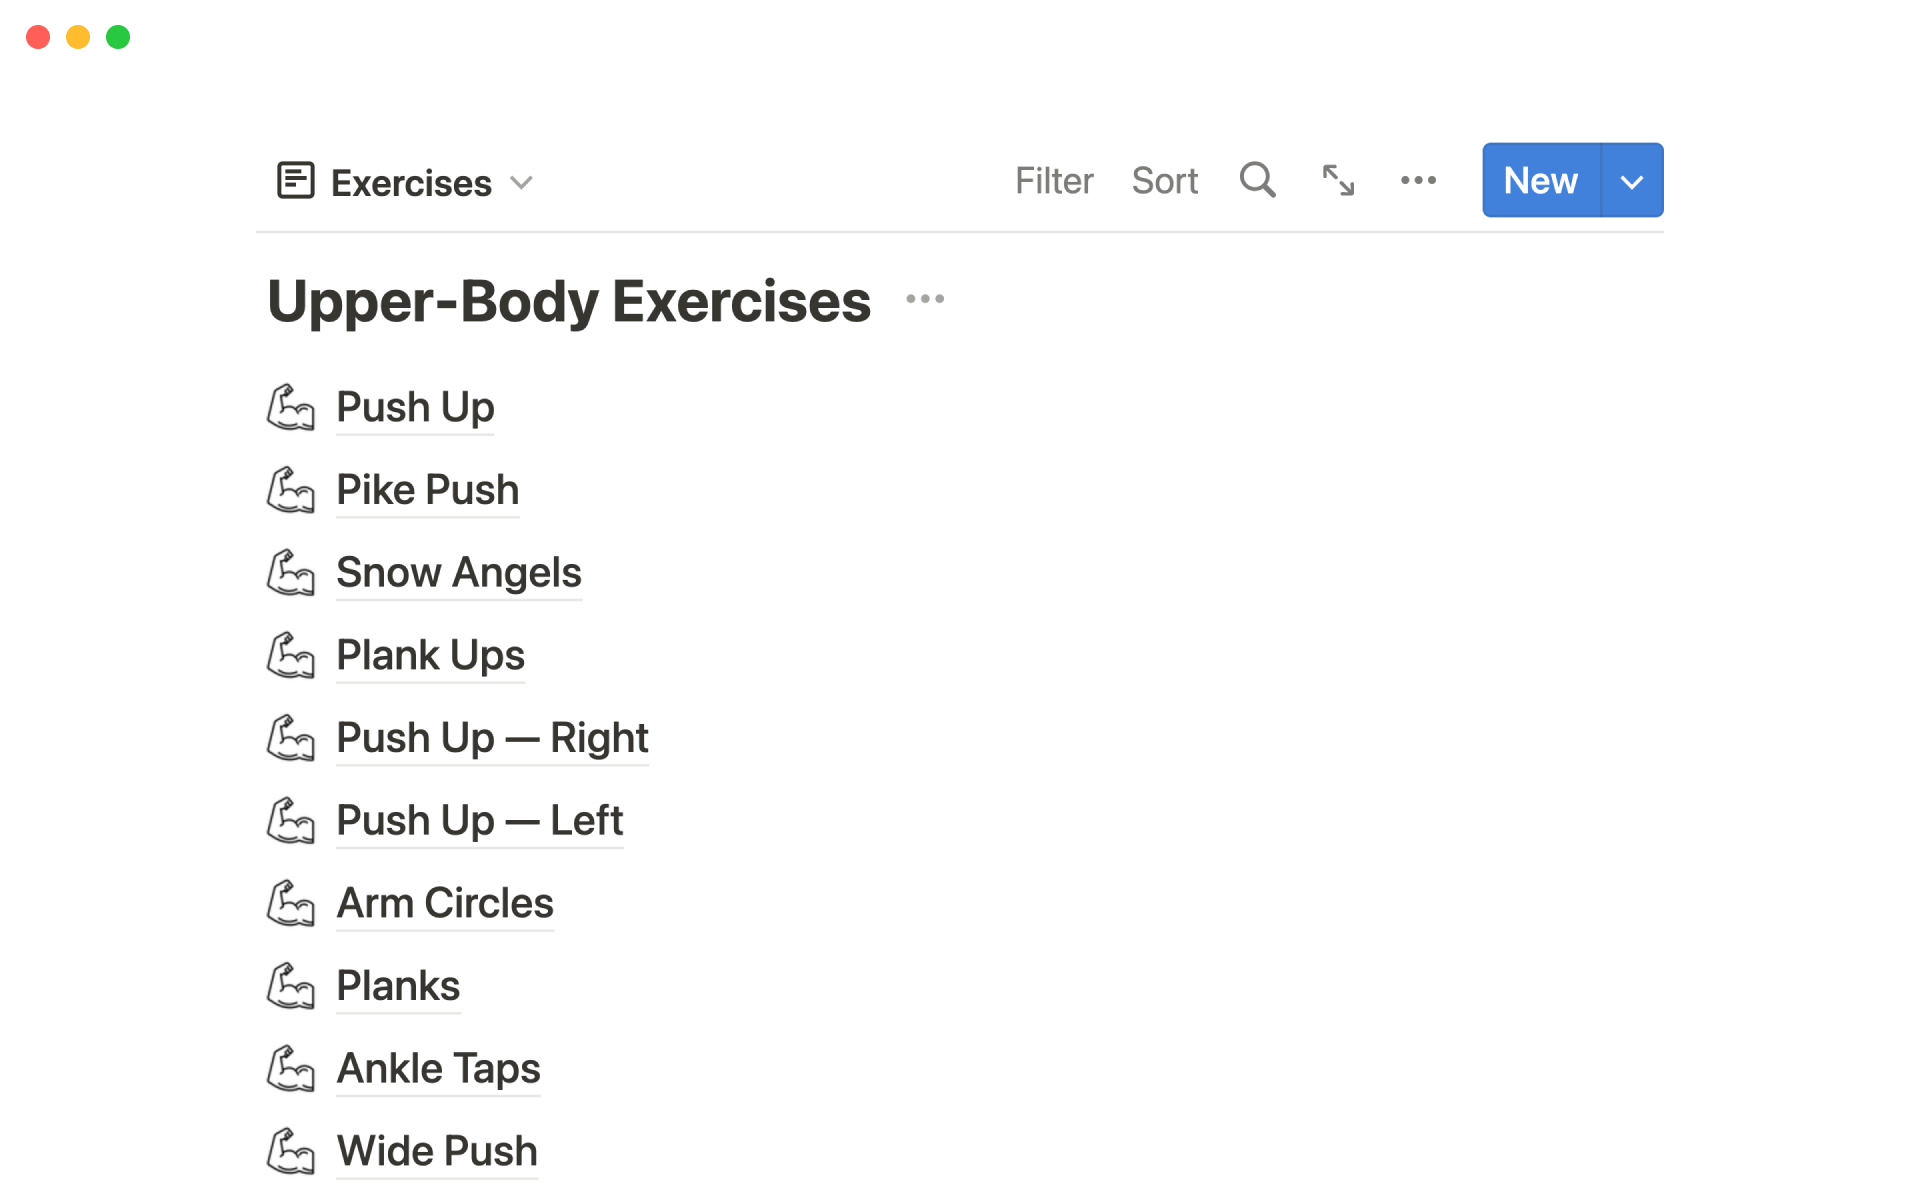1920x1200 pixels.
Task: Open the Push Up — Right page
Action: (492, 738)
